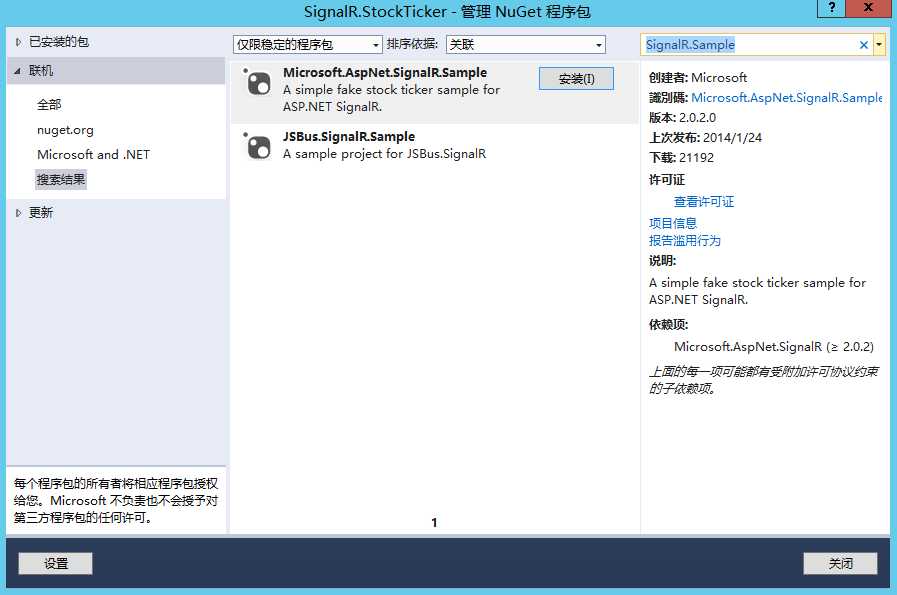Screen dimensions: 897x595
Task: Select the JSBus.SignalR.Sample package title
Action: 349,137
